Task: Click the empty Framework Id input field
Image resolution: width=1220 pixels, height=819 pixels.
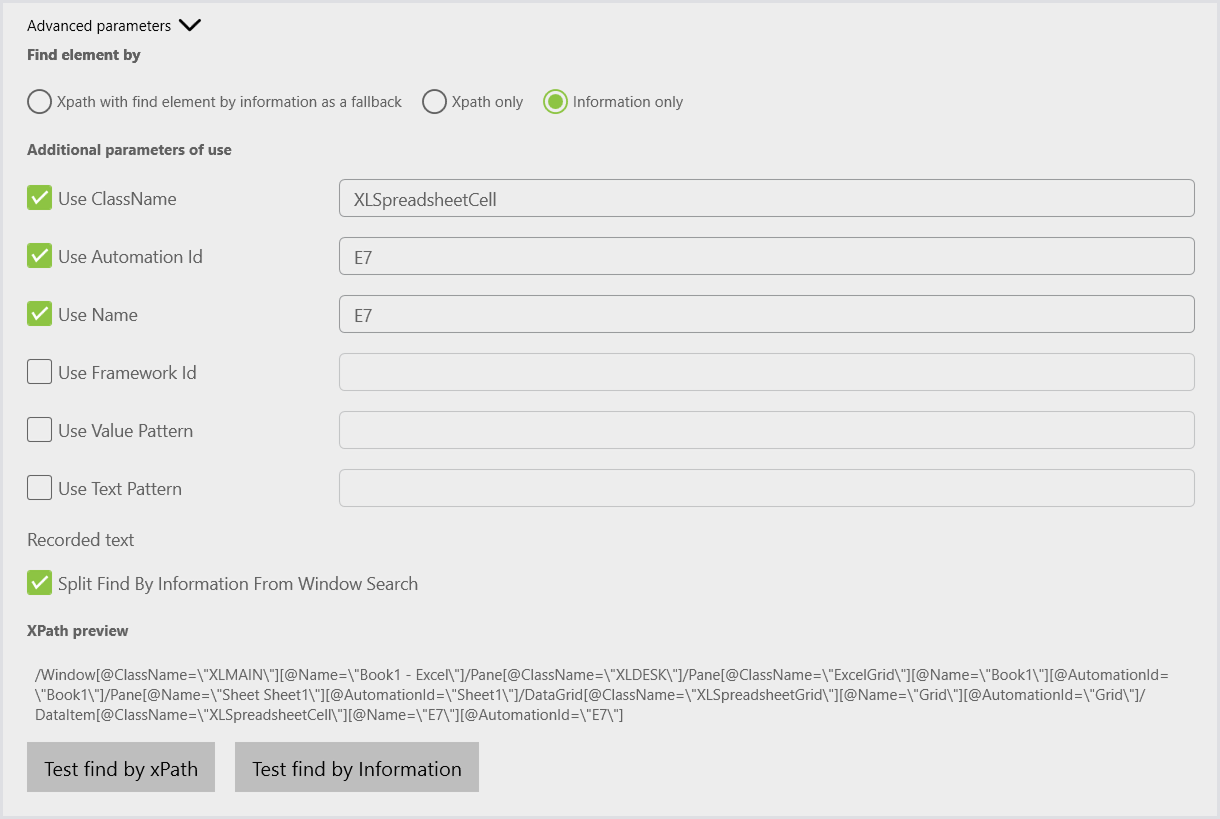Action: coord(767,372)
